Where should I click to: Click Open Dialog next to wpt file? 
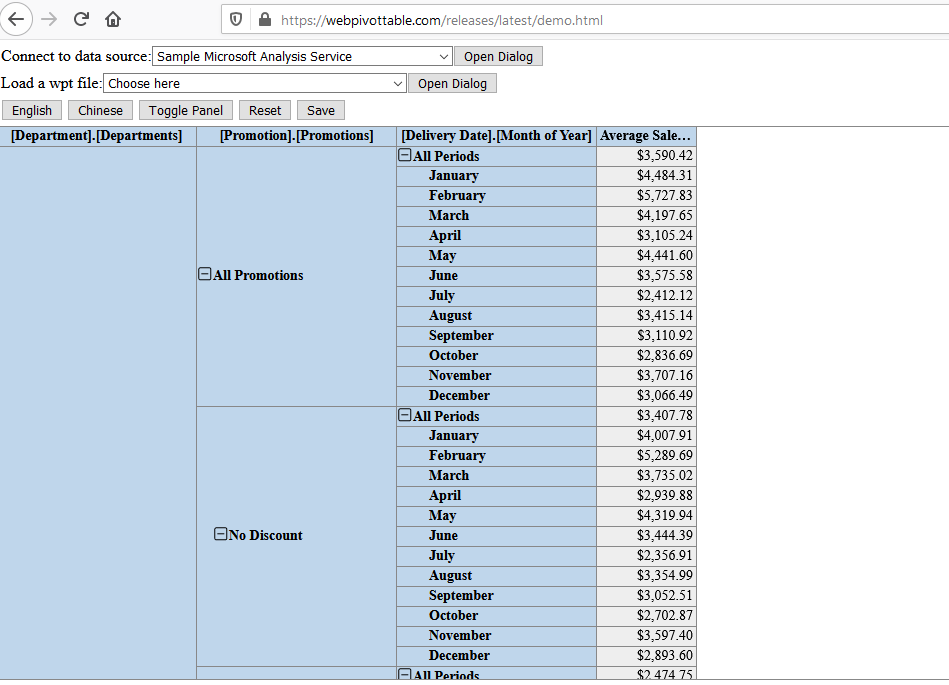coord(452,84)
